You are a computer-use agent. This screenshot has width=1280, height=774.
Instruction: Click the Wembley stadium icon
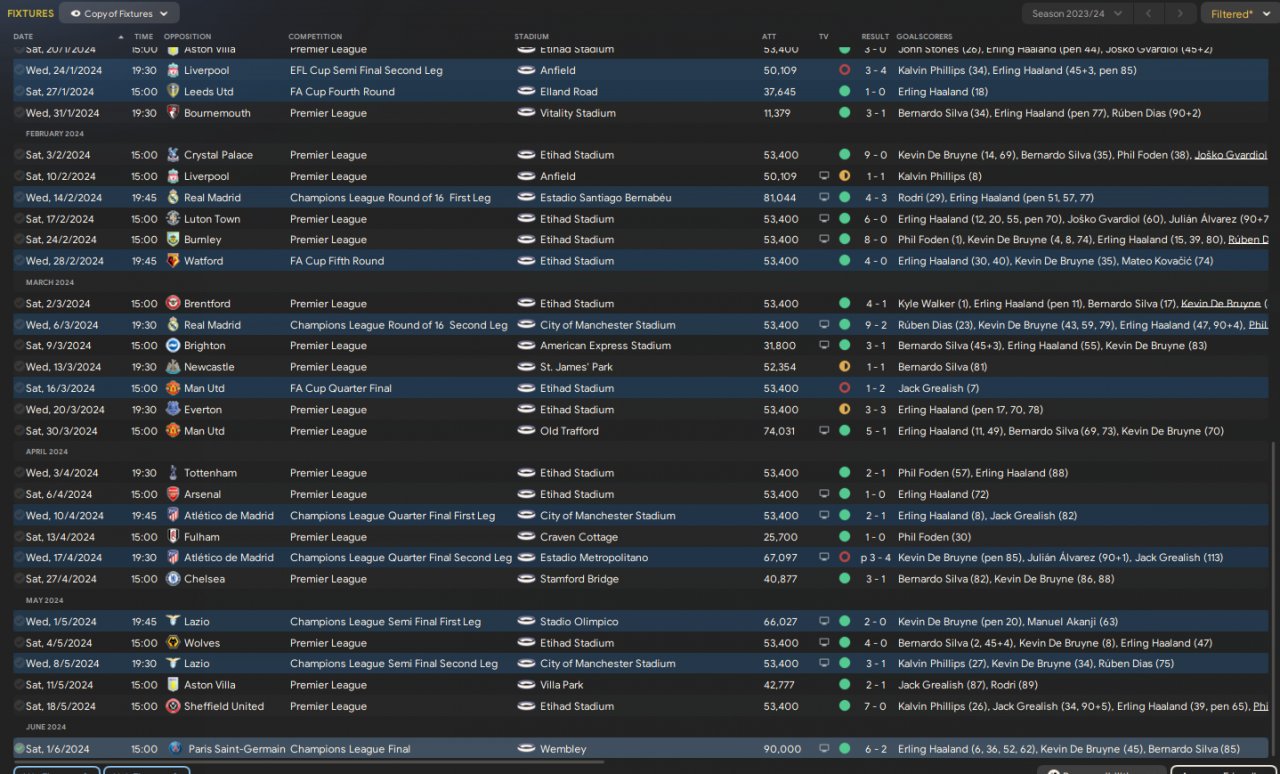coord(526,749)
